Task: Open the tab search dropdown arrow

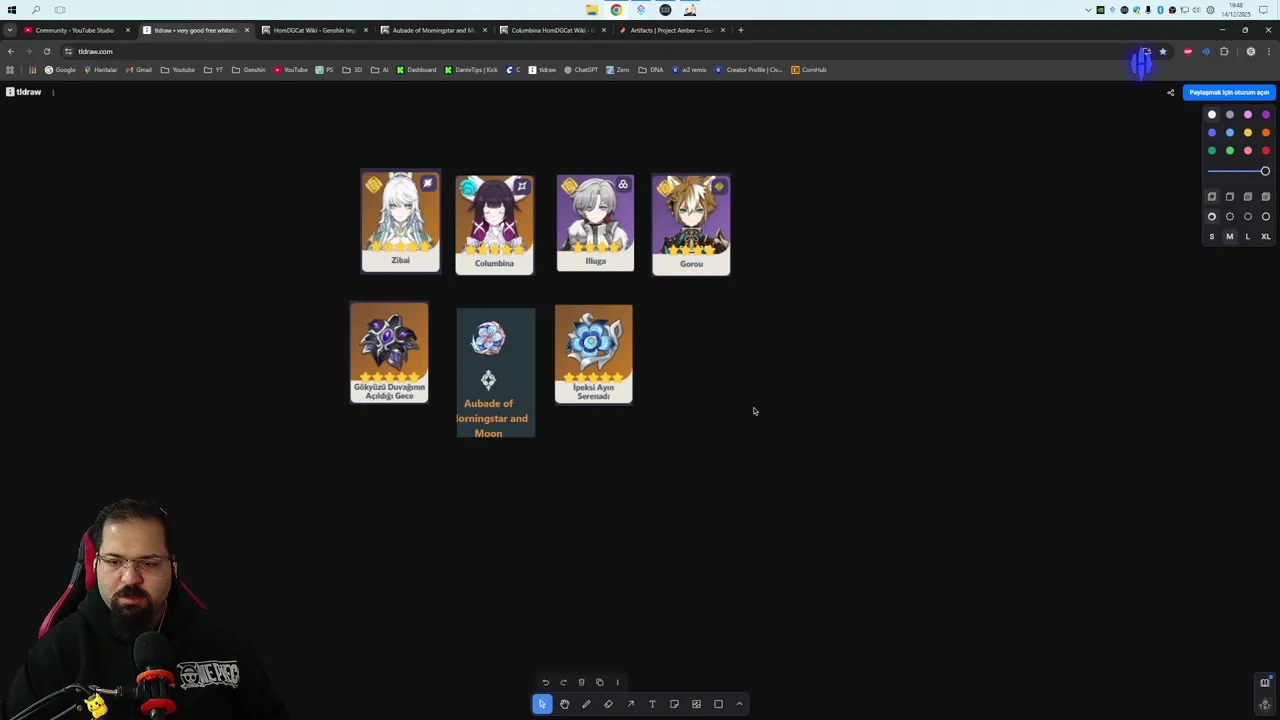Action: pyautogui.click(x=9, y=30)
